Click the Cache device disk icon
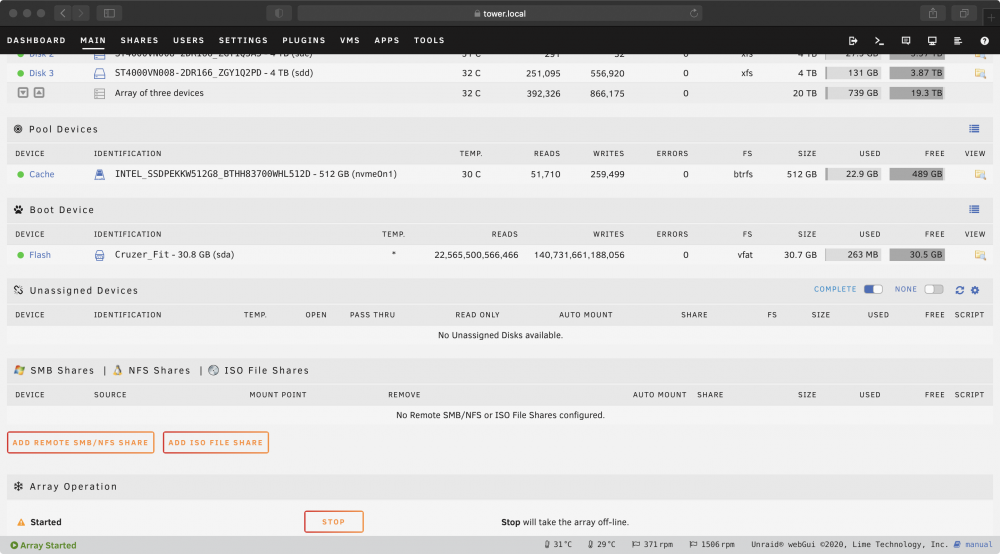Viewport: 1000px width, 554px height. (x=99, y=174)
